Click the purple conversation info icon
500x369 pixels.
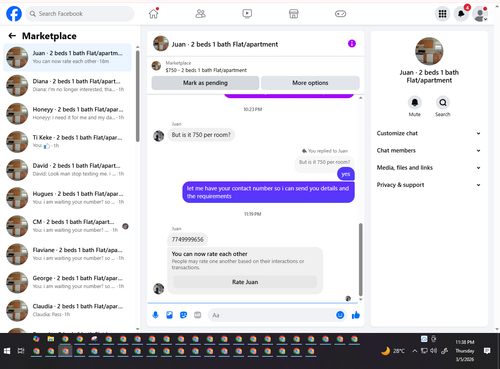352,44
